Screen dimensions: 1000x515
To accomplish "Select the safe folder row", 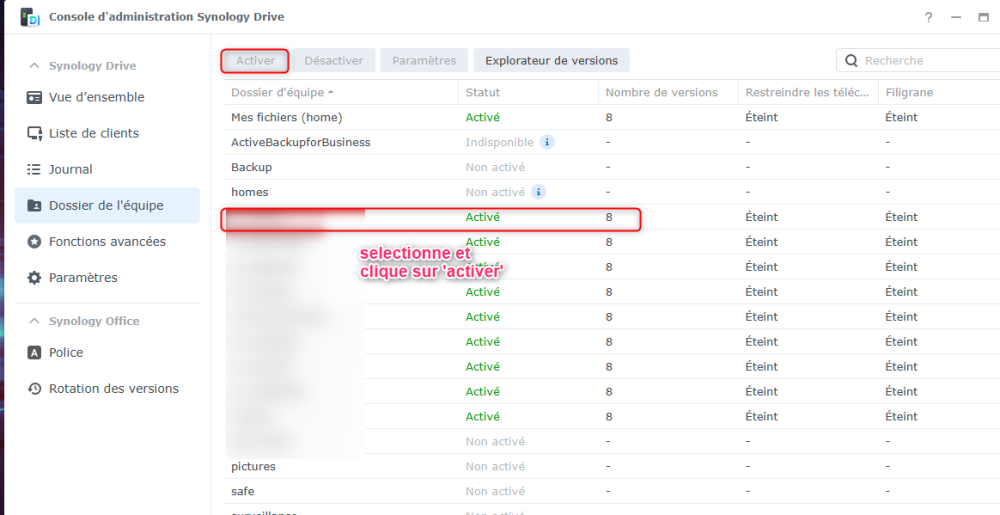I will tap(612, 491).
